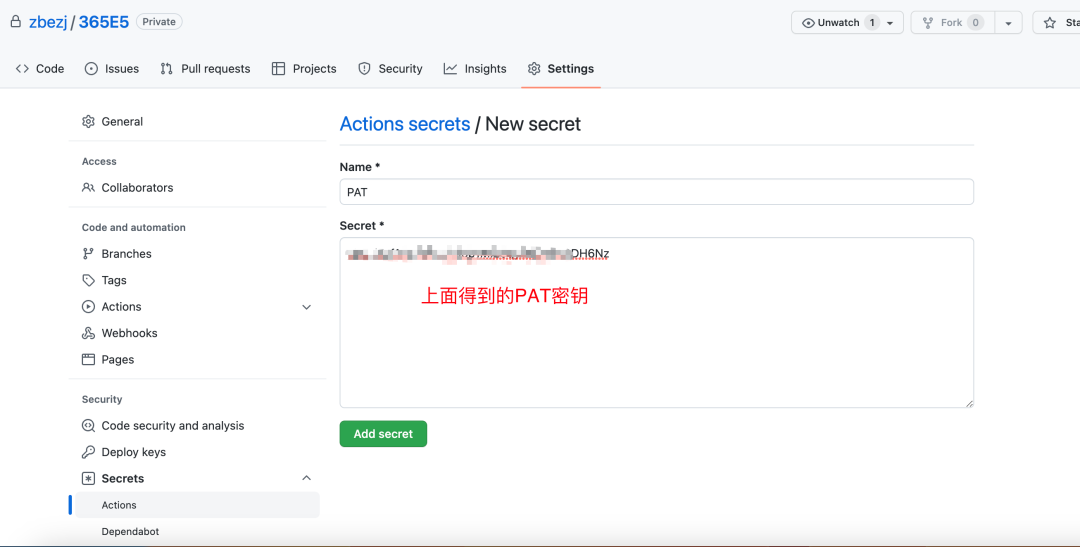The width and height of the screenshot is (1080, 547).
Task: Click the Name input field containing PAT
Action: (656, 192)
